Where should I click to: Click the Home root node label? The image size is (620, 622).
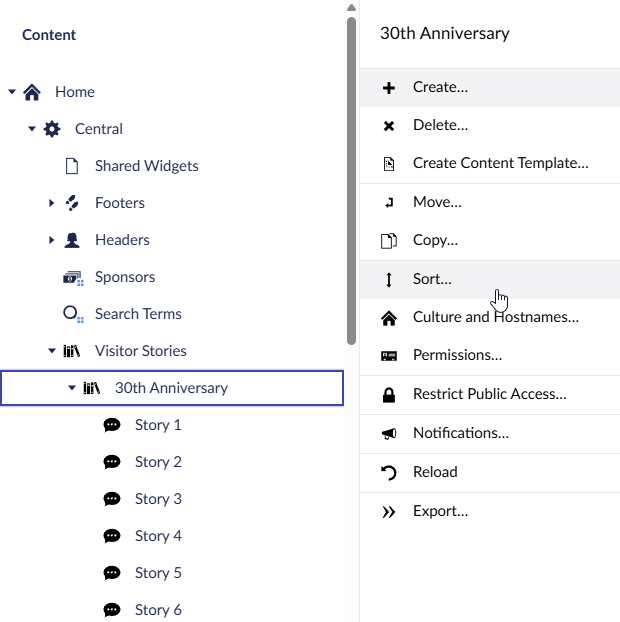click(75, 92)
